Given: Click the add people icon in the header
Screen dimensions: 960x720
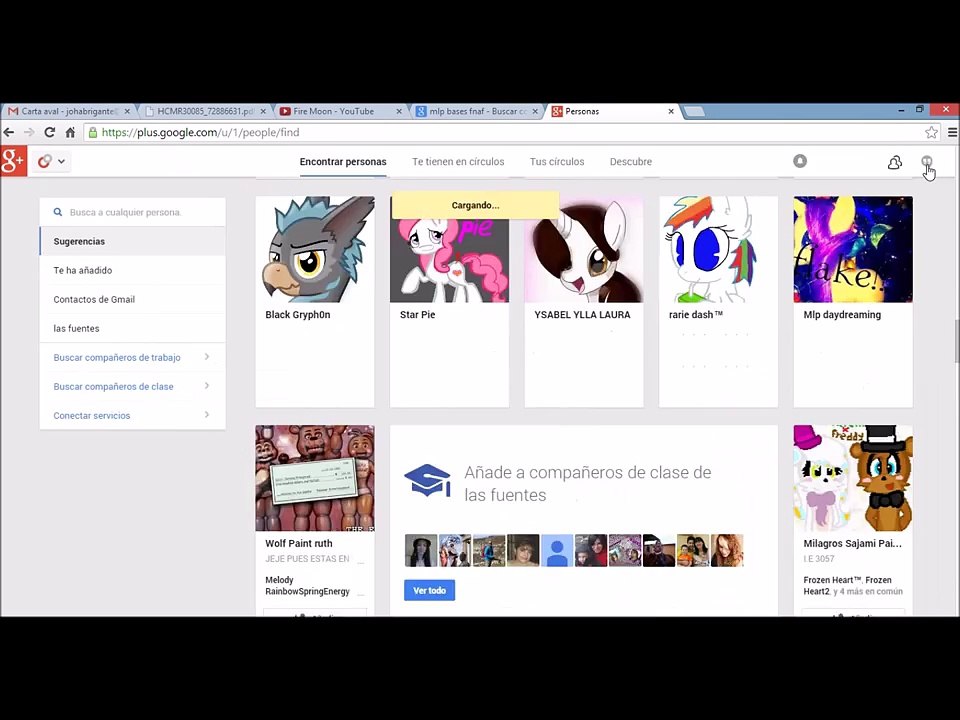Looking at the screenshot, I should [x=894, y=162].
